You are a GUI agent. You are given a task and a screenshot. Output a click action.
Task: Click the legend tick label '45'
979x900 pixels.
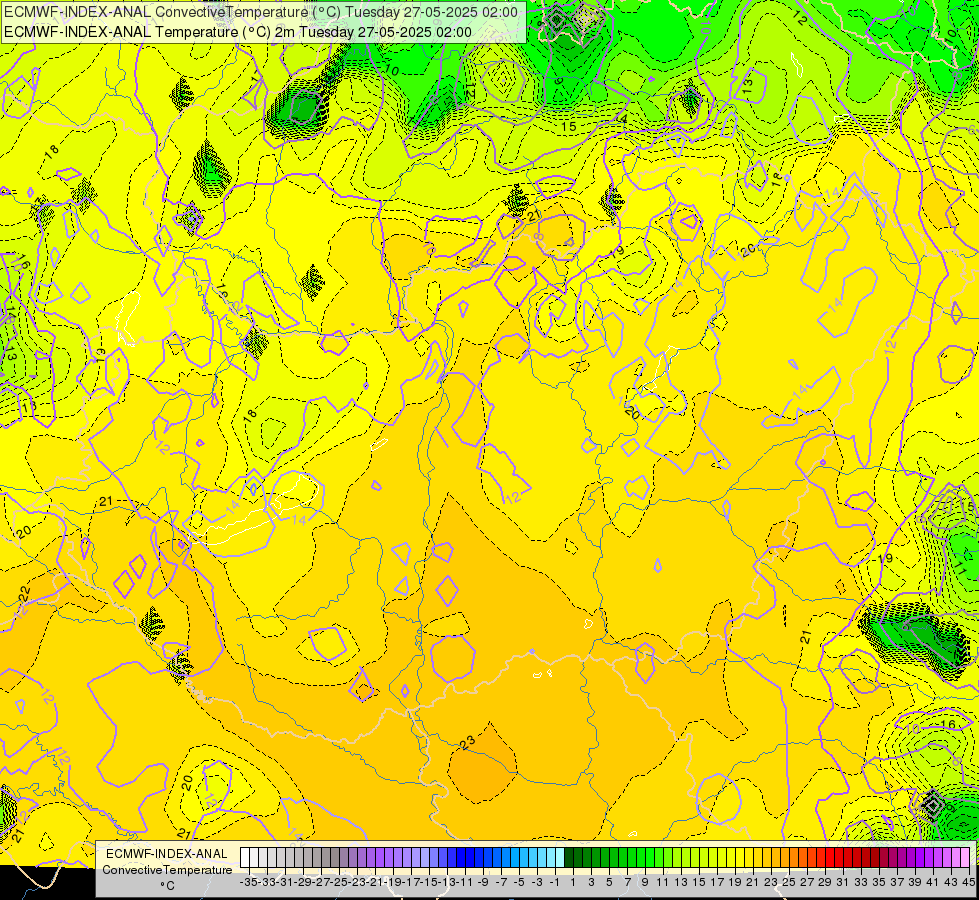tap(968, 883)
